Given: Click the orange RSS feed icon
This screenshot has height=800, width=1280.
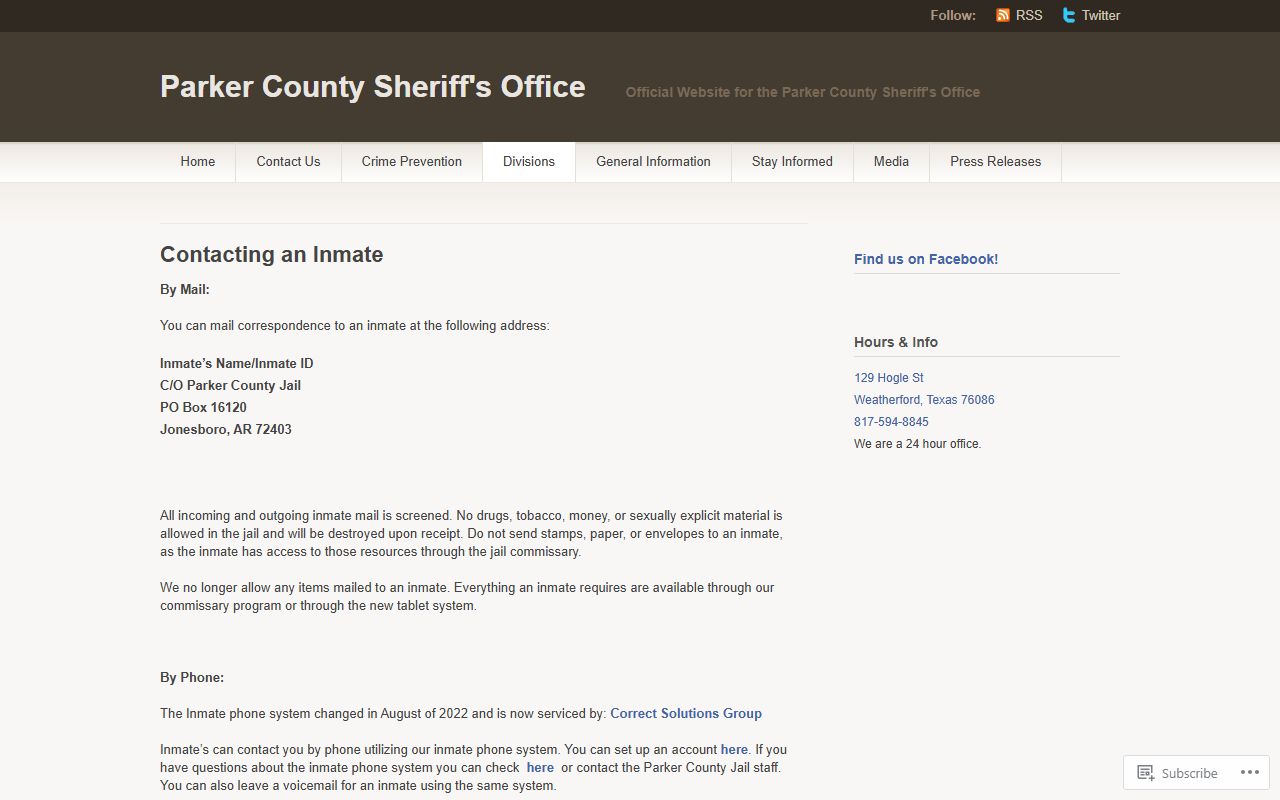Looking at the screenshot, I should pyautogui.click(x=1003, y=15).
